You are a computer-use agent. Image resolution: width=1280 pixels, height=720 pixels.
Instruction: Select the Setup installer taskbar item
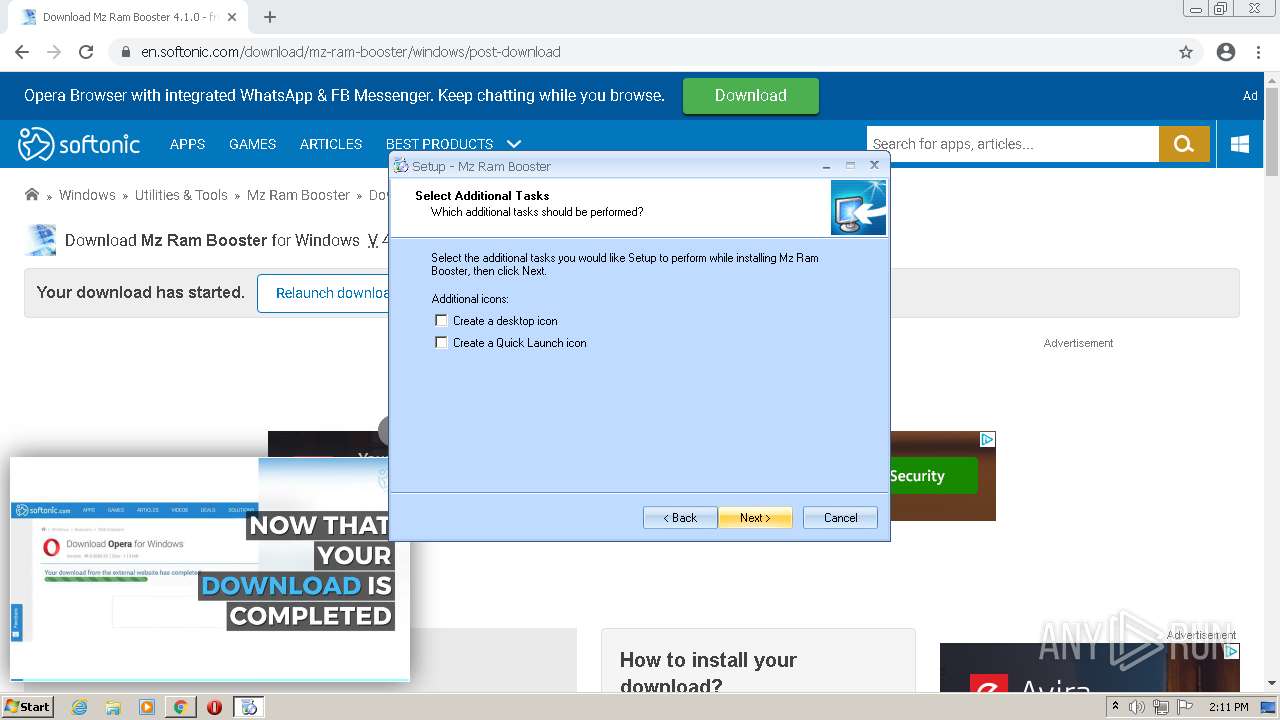pyautogui.click(x=249, y=707)
